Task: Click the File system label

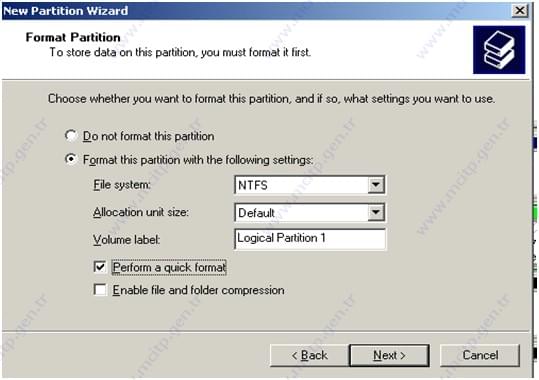Action: coord(122,185)
